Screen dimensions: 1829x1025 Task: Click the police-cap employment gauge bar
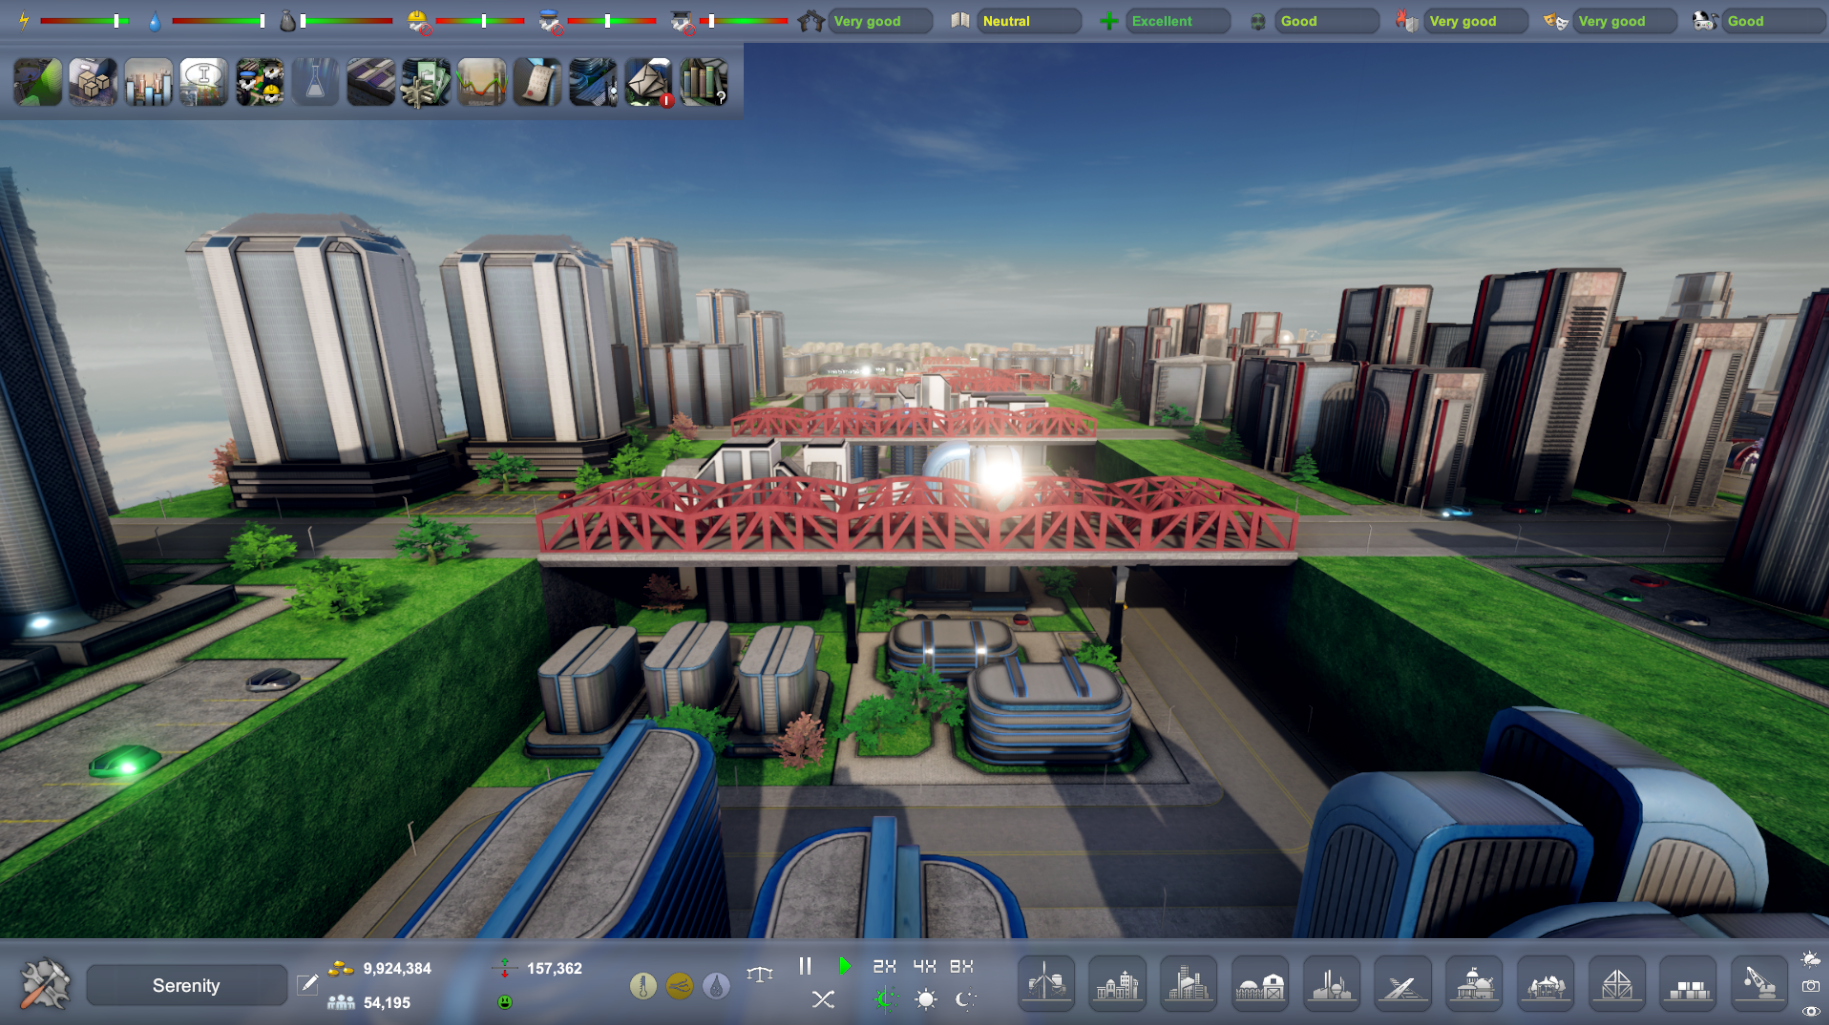click(x=611, y=20)
